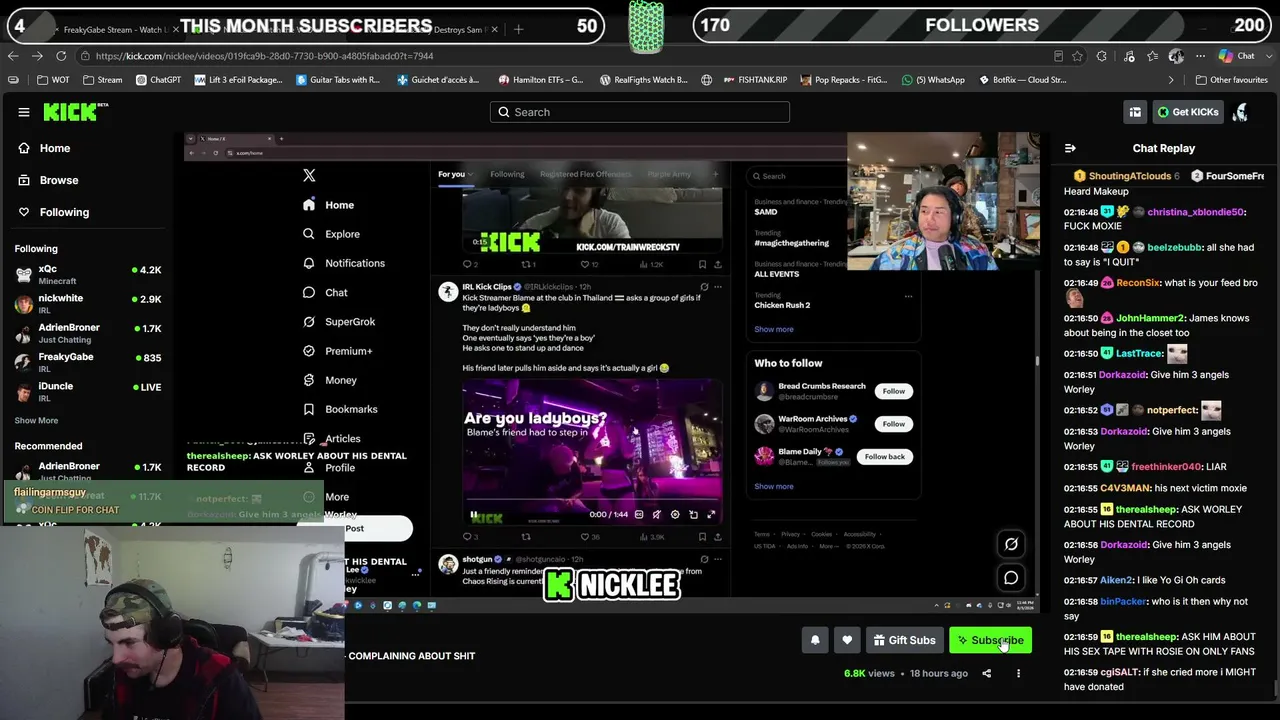Open the Browse icon in the Kick sidebar
The height and width of the screenshot is (720, 1280).
click(24, 180)
